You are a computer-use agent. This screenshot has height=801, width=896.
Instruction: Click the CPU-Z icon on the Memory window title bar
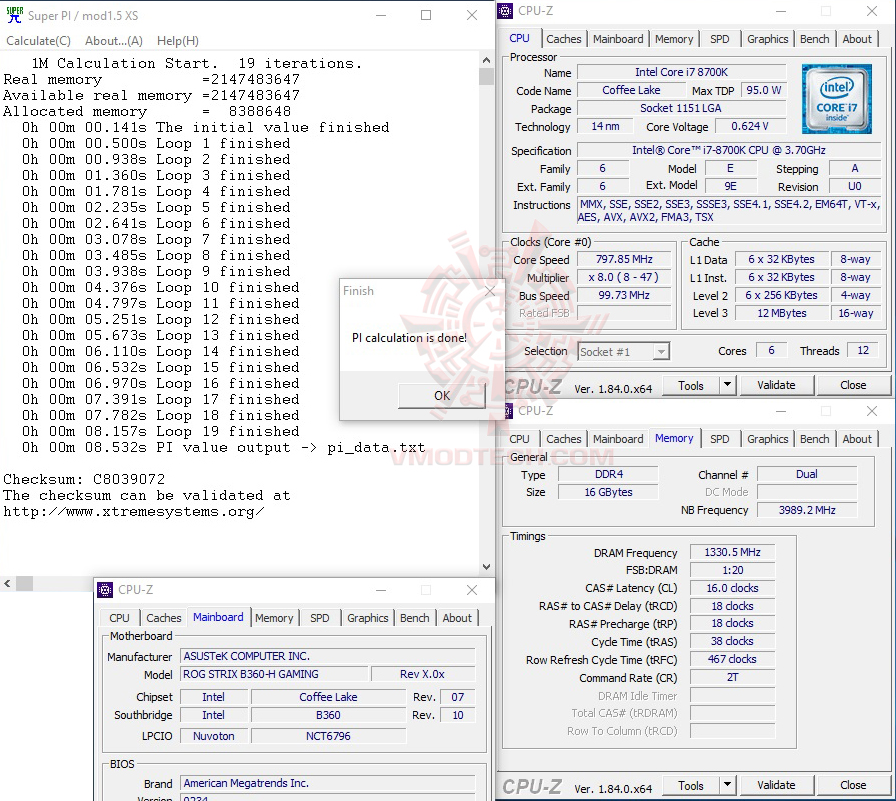click(510, 411)
